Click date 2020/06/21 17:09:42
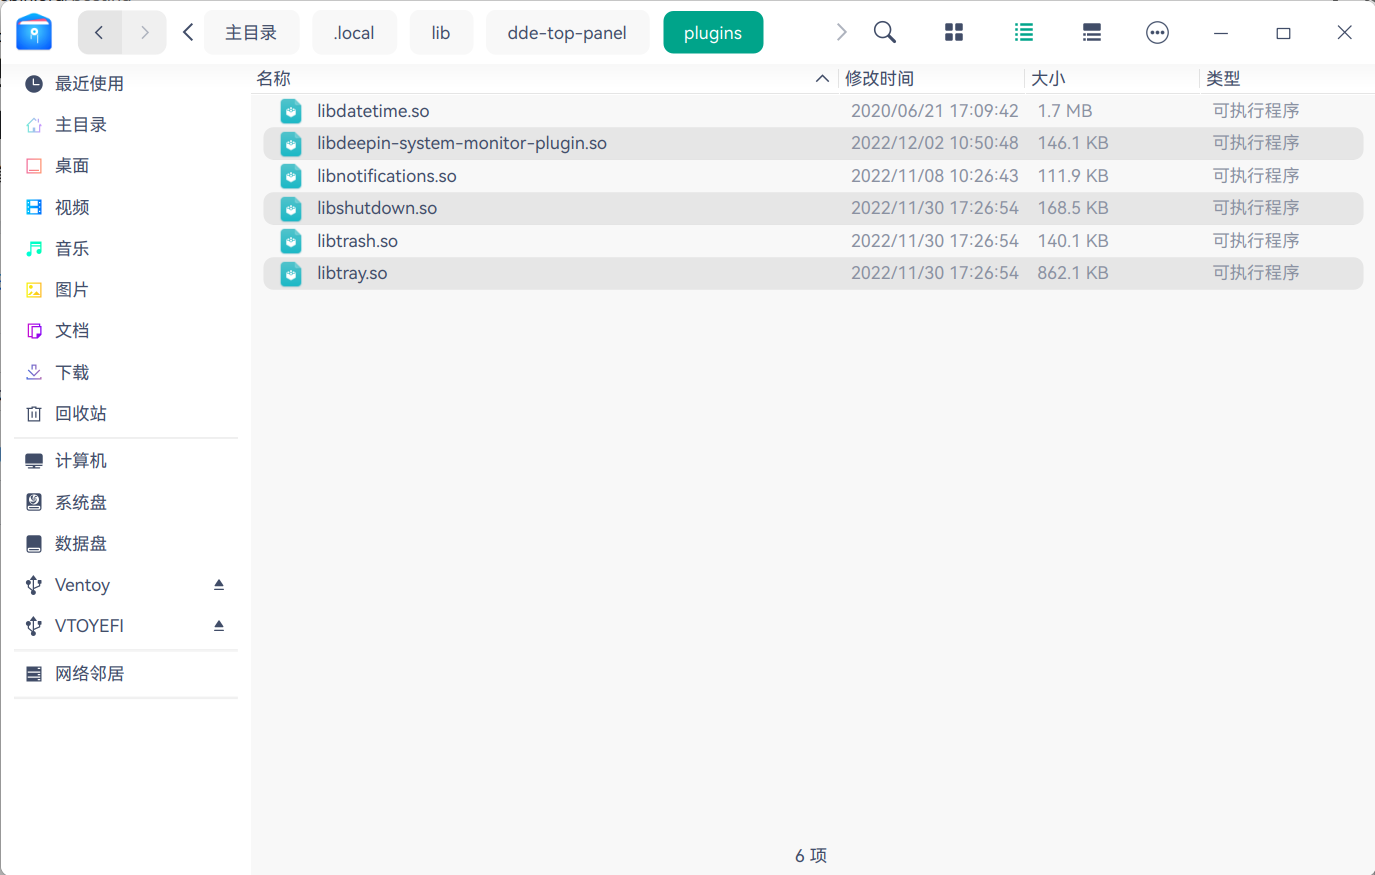 point(935,111)
